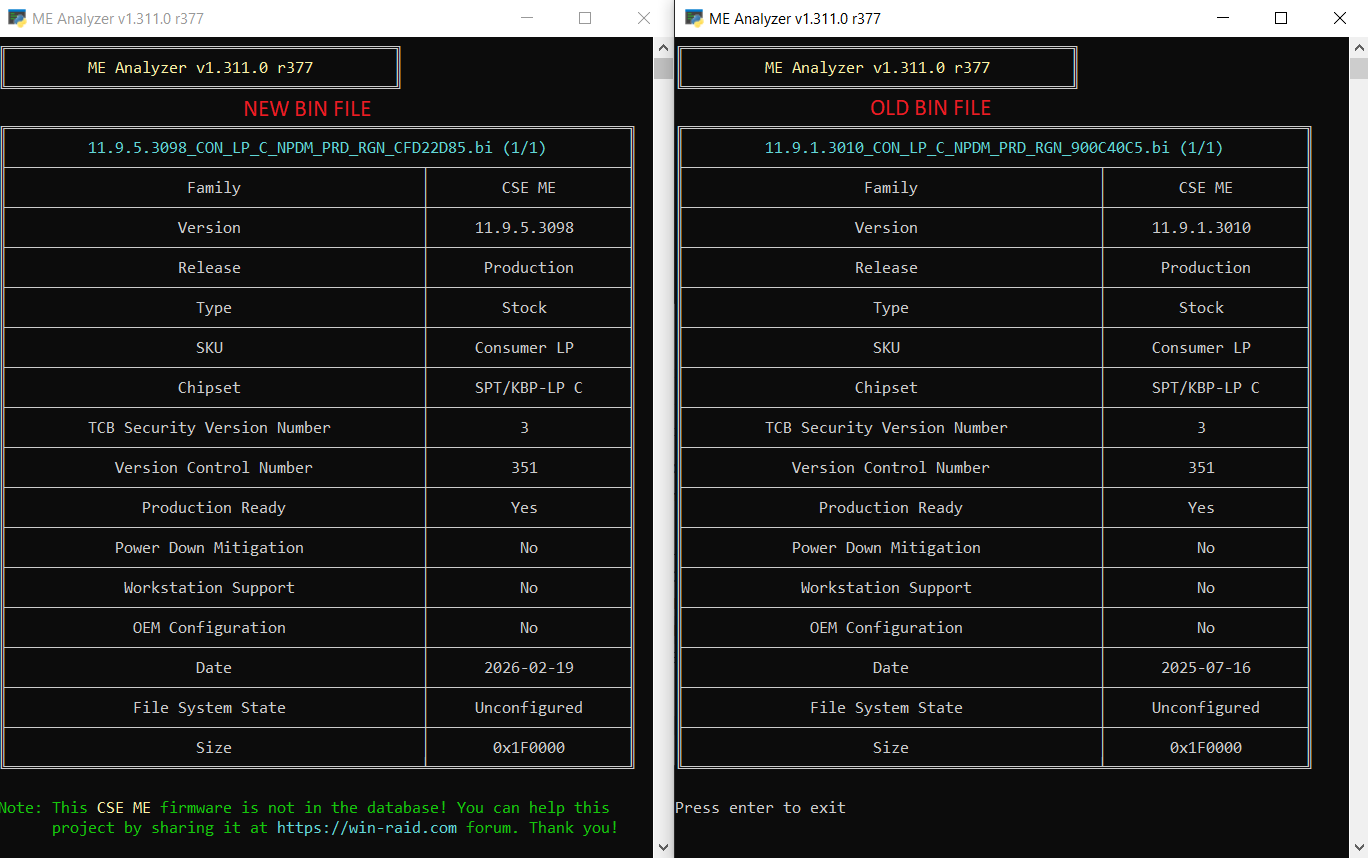Click the Production Ready Yes value under NEW BIN FILE

coord(524,508)
